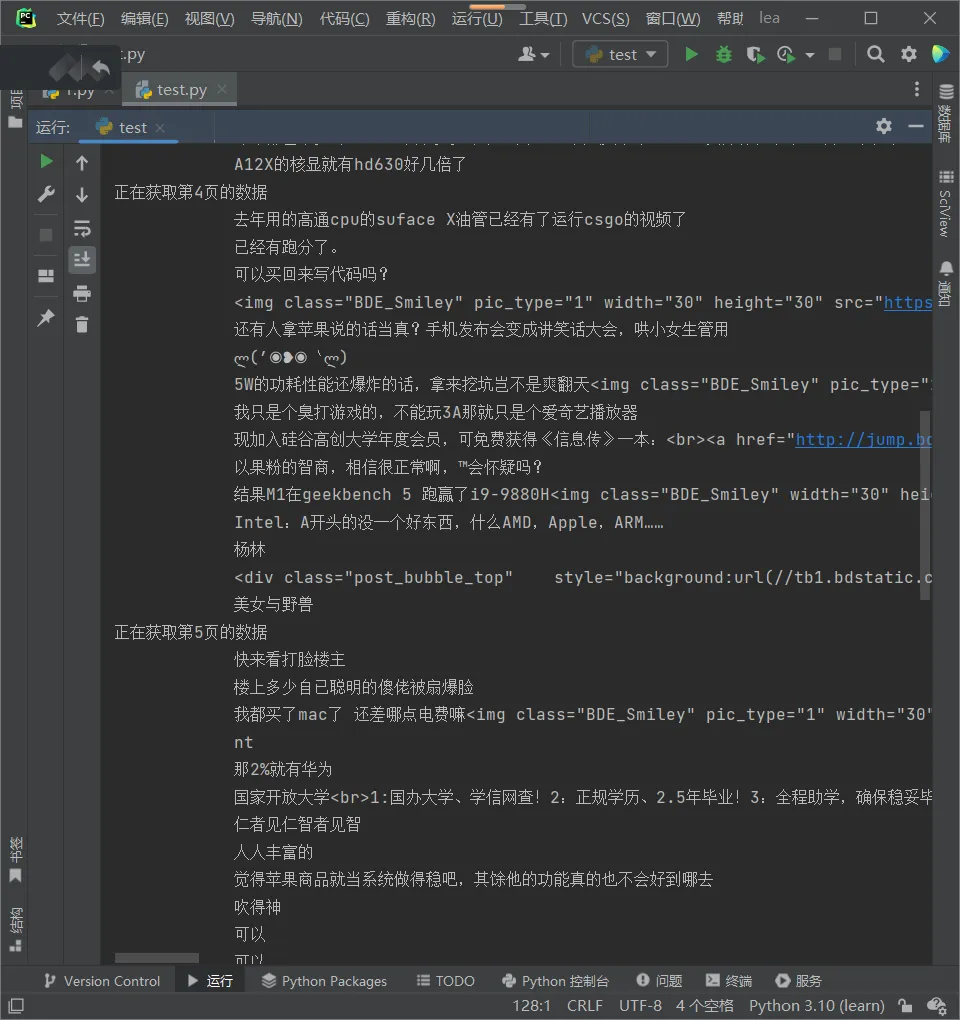Click the wrench icon in Run panel
This screenshot has width=960, height=1020.
46,195
